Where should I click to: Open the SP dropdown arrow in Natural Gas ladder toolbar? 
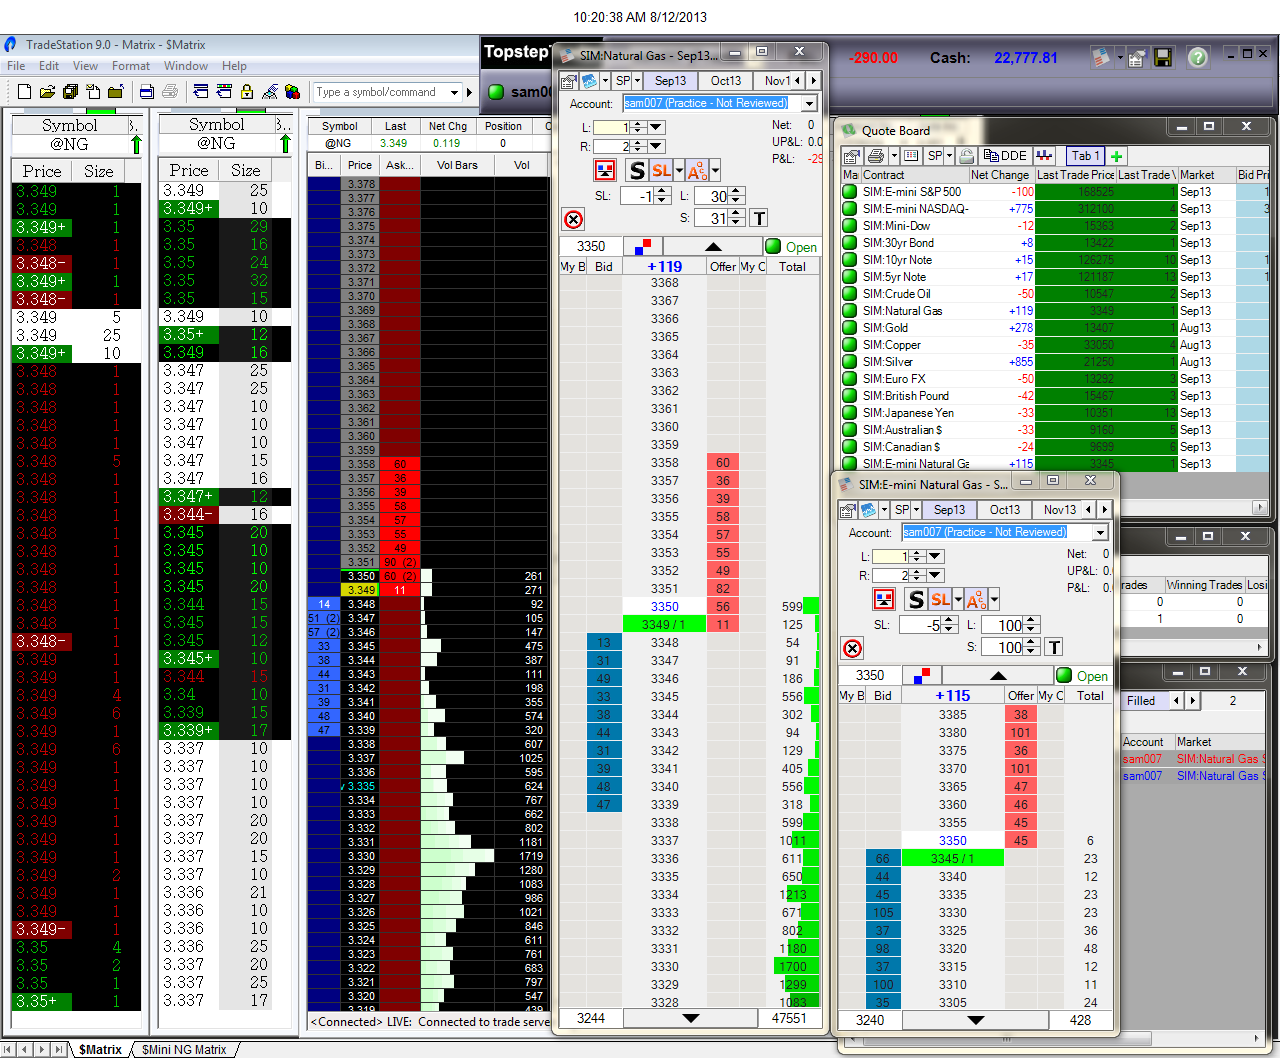(638, 81)
